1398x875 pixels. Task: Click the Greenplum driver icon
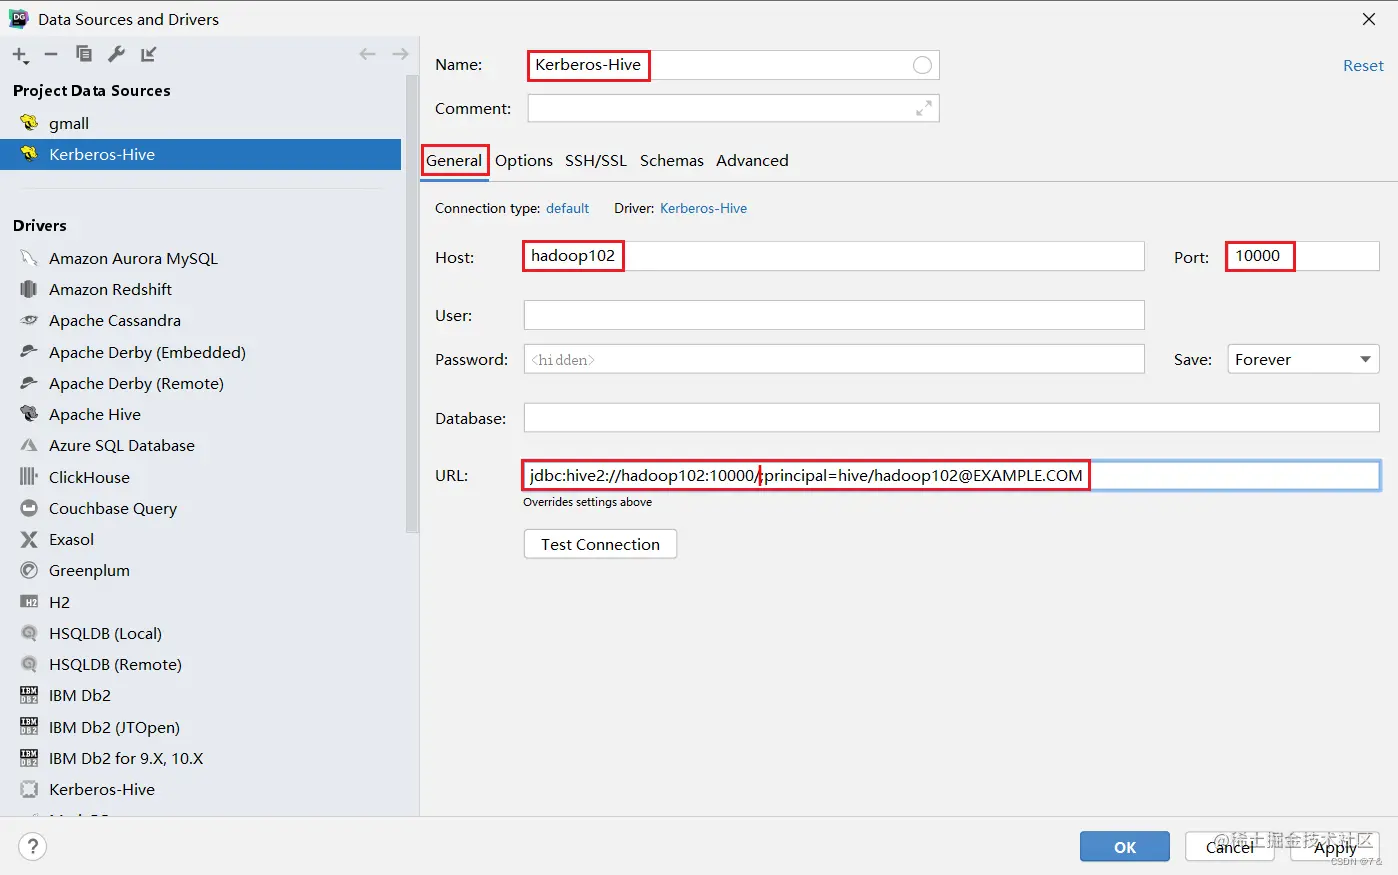(x=29, y=570)
